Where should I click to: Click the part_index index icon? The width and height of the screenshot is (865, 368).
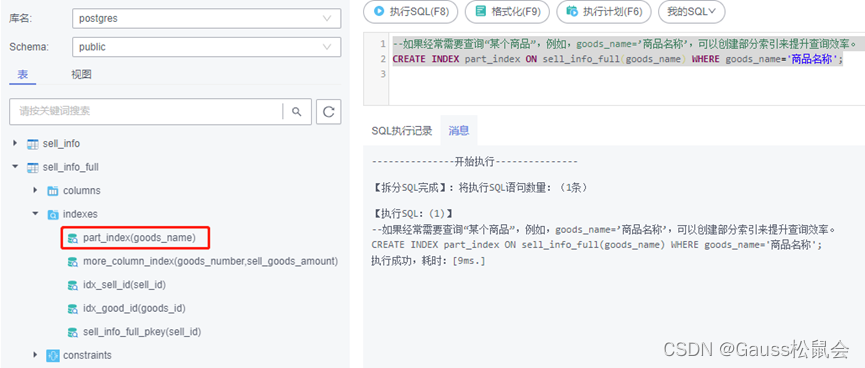(x=73, y=238)
